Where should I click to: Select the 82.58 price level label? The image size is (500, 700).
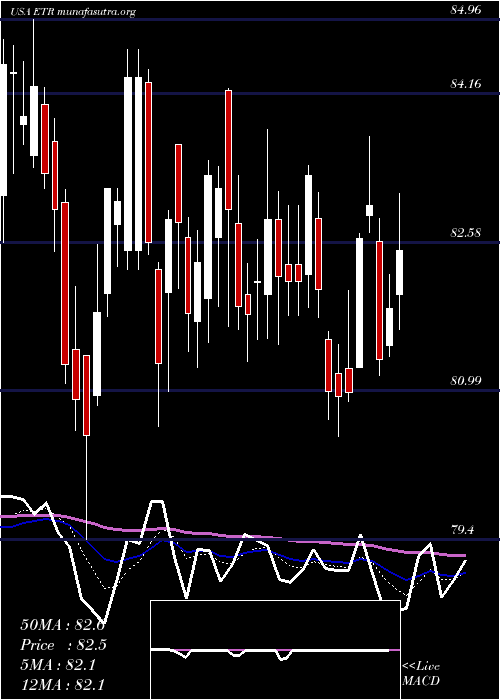[466, 232]
